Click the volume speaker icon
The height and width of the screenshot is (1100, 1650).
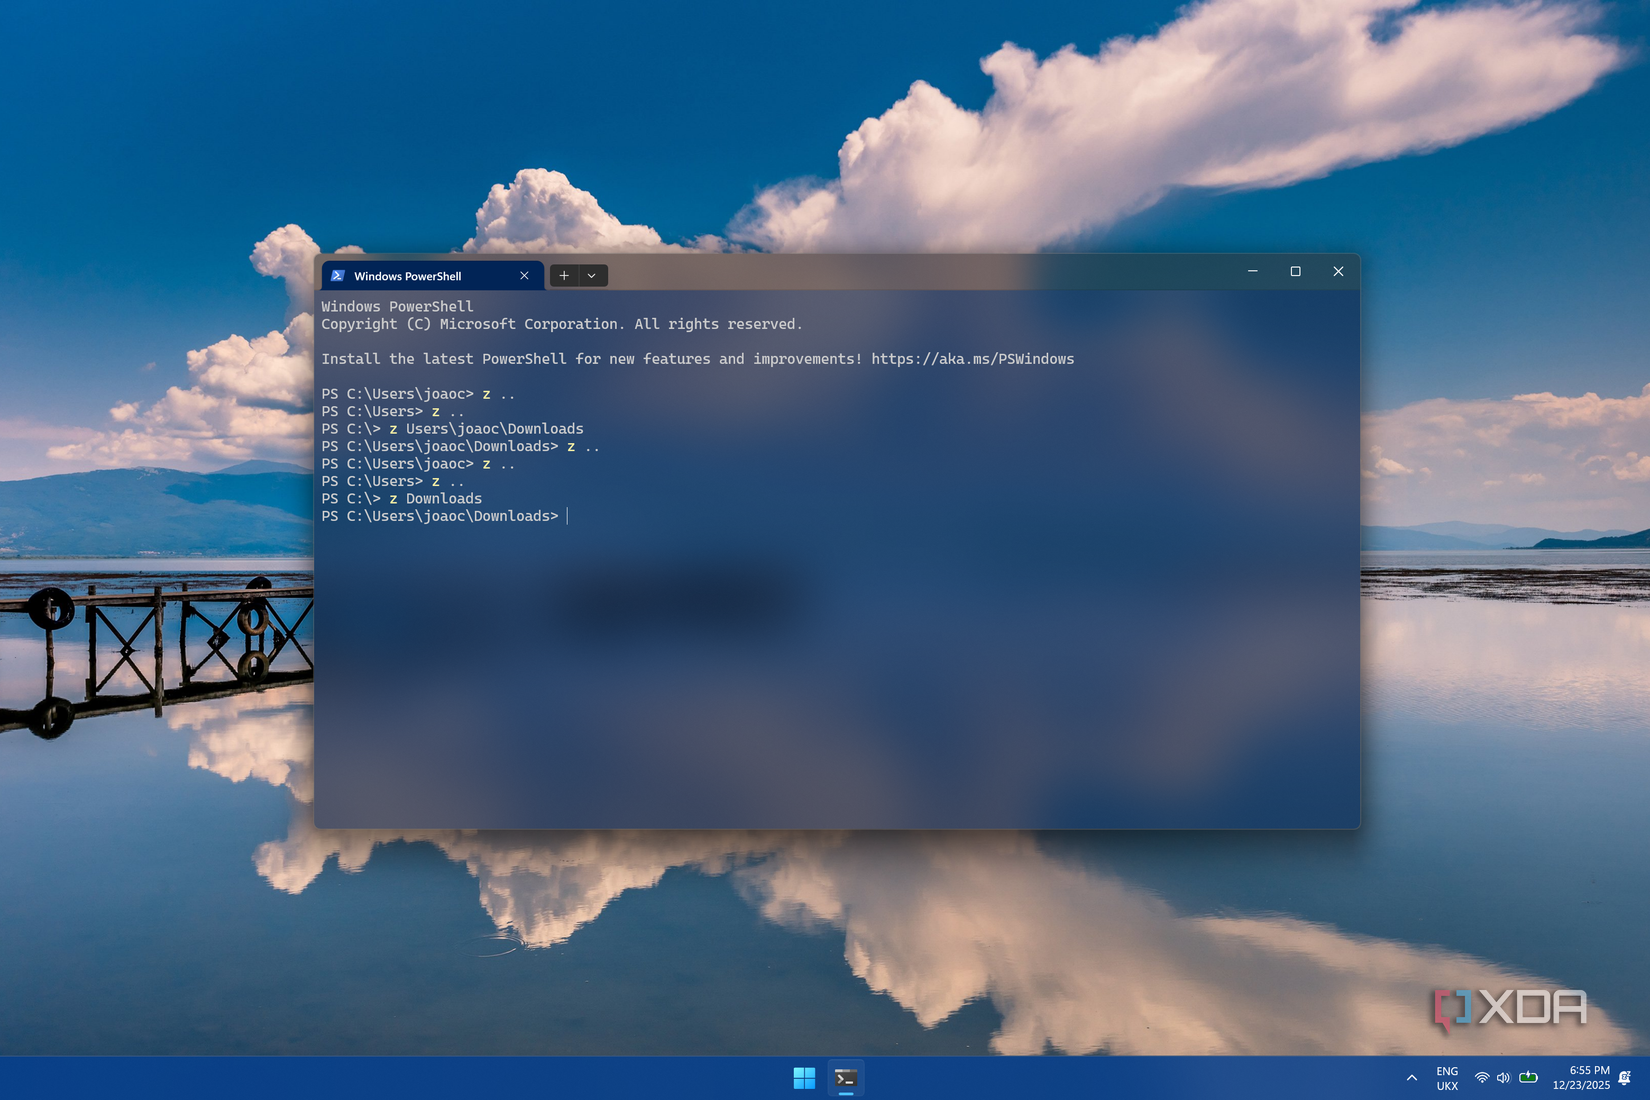[1503, 1078]
